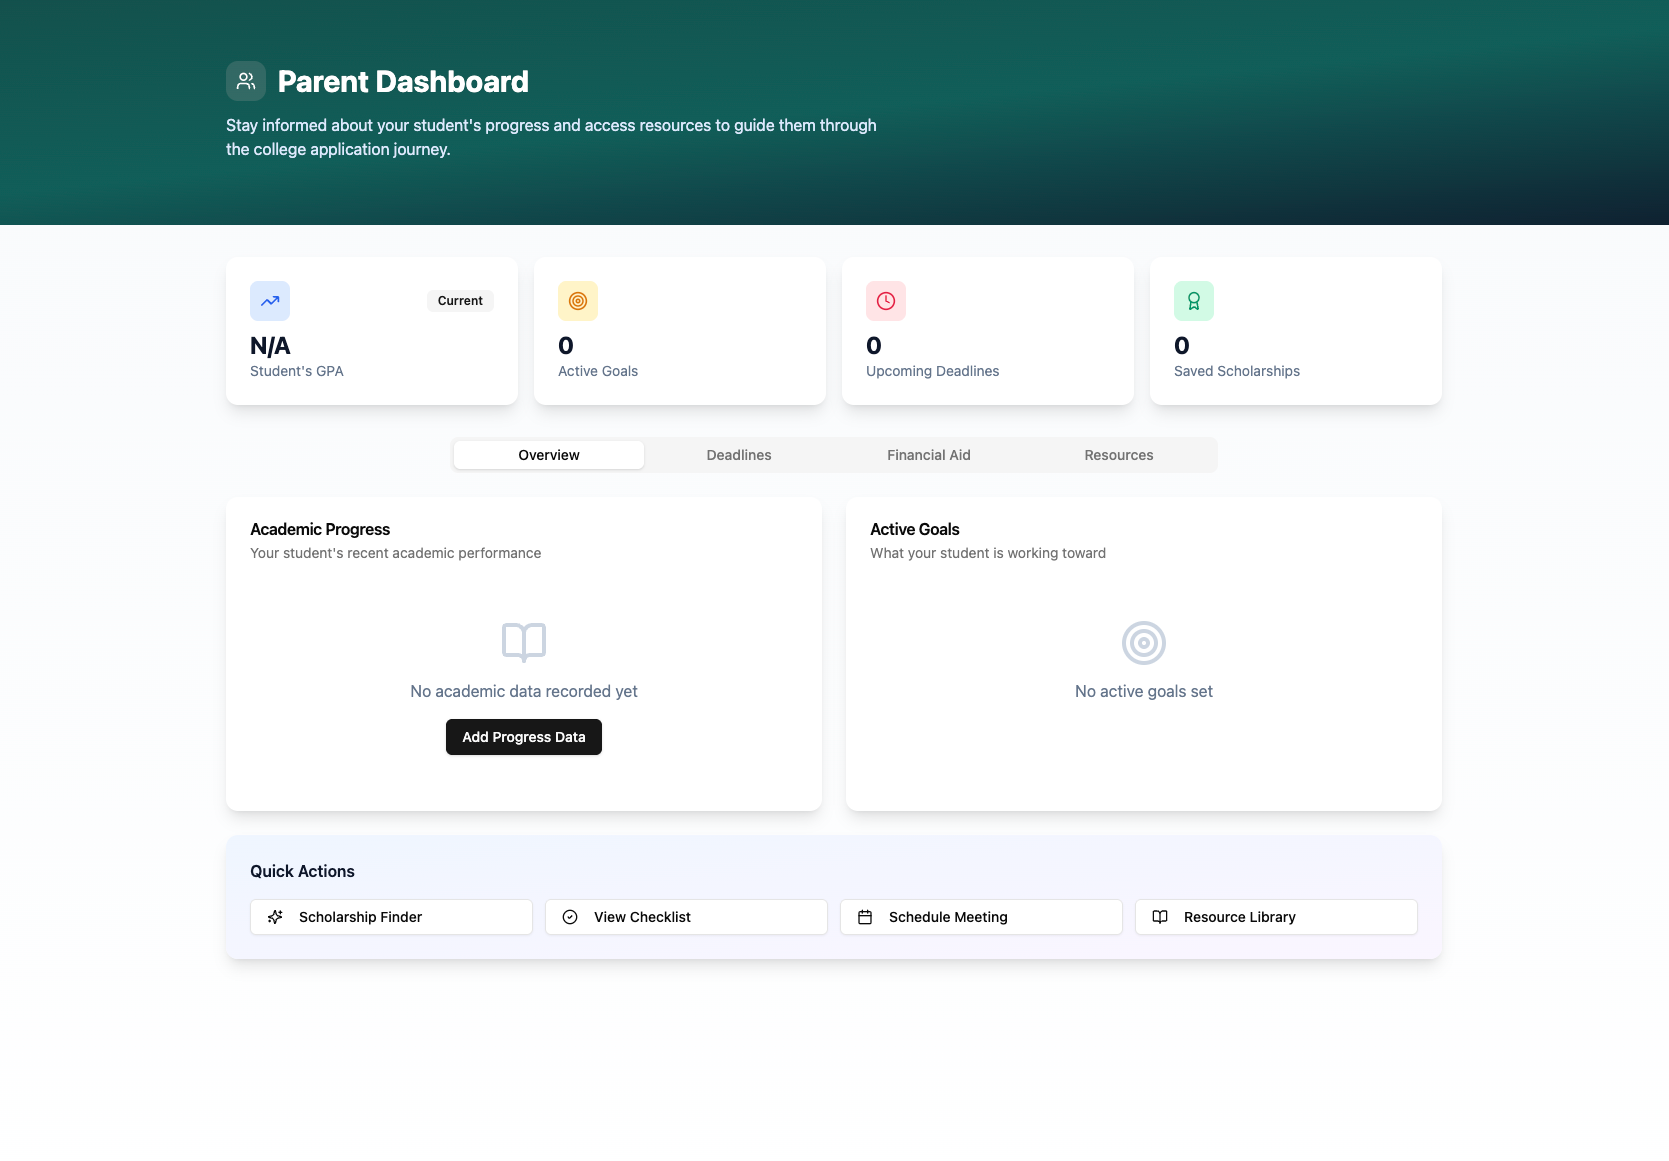Click the Academic Progress heading
This screenshot has width=1669, height=1161.
[x=320, y=529]
